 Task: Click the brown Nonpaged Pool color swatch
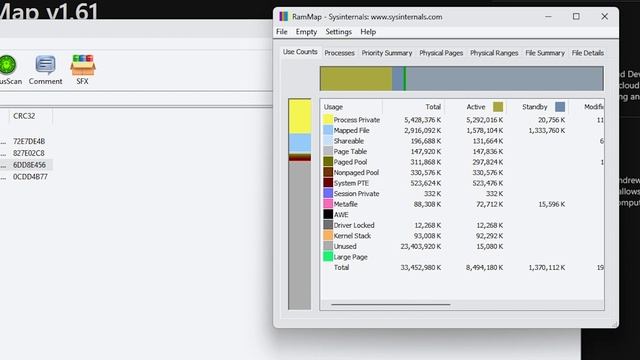(x=328, y=173)
